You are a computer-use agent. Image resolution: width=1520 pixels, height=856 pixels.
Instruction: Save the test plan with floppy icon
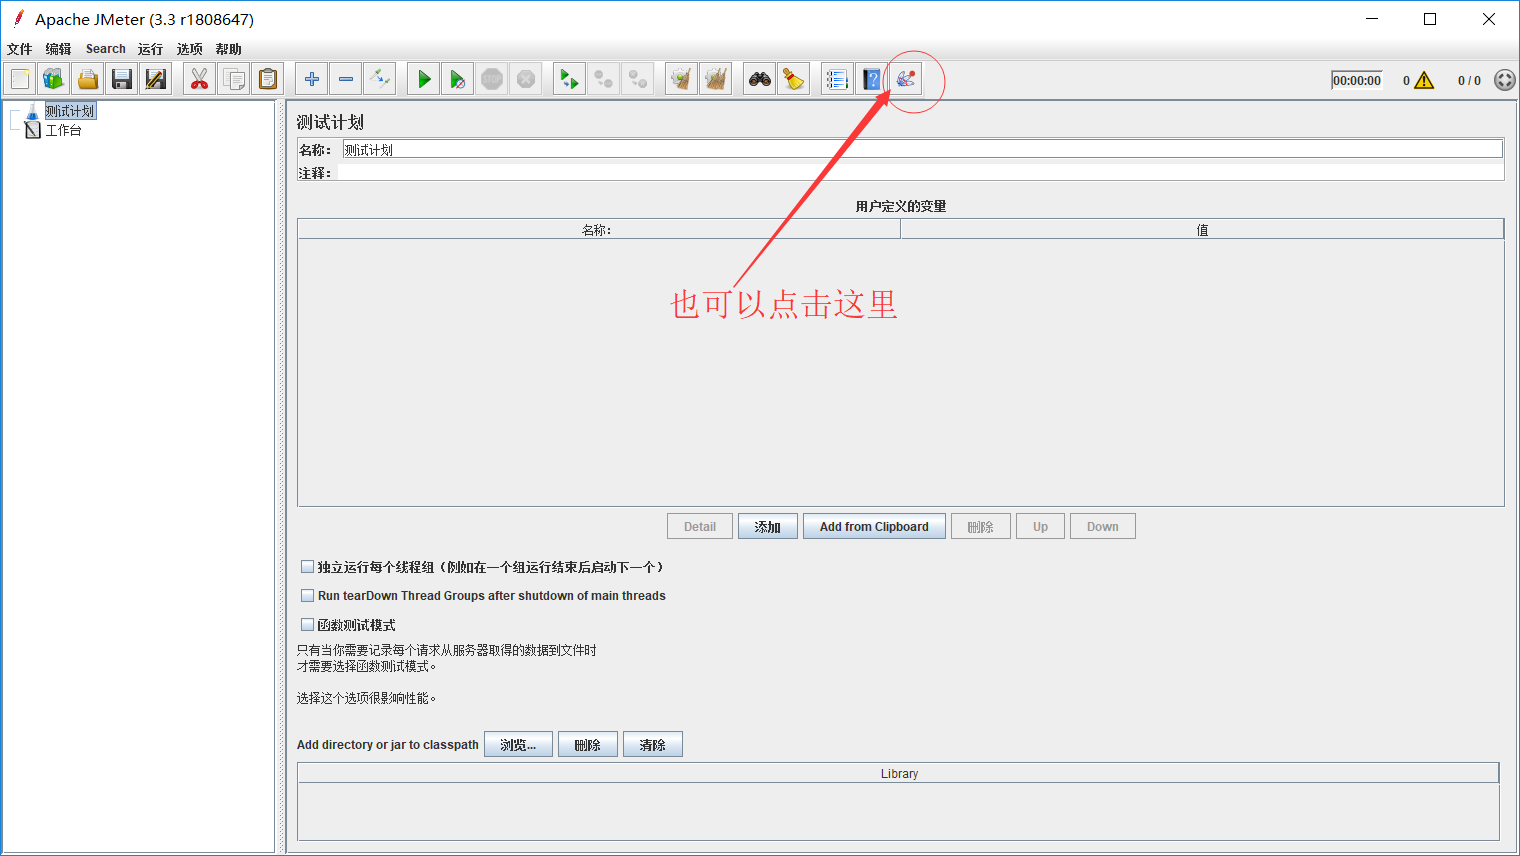coord(122,79)
